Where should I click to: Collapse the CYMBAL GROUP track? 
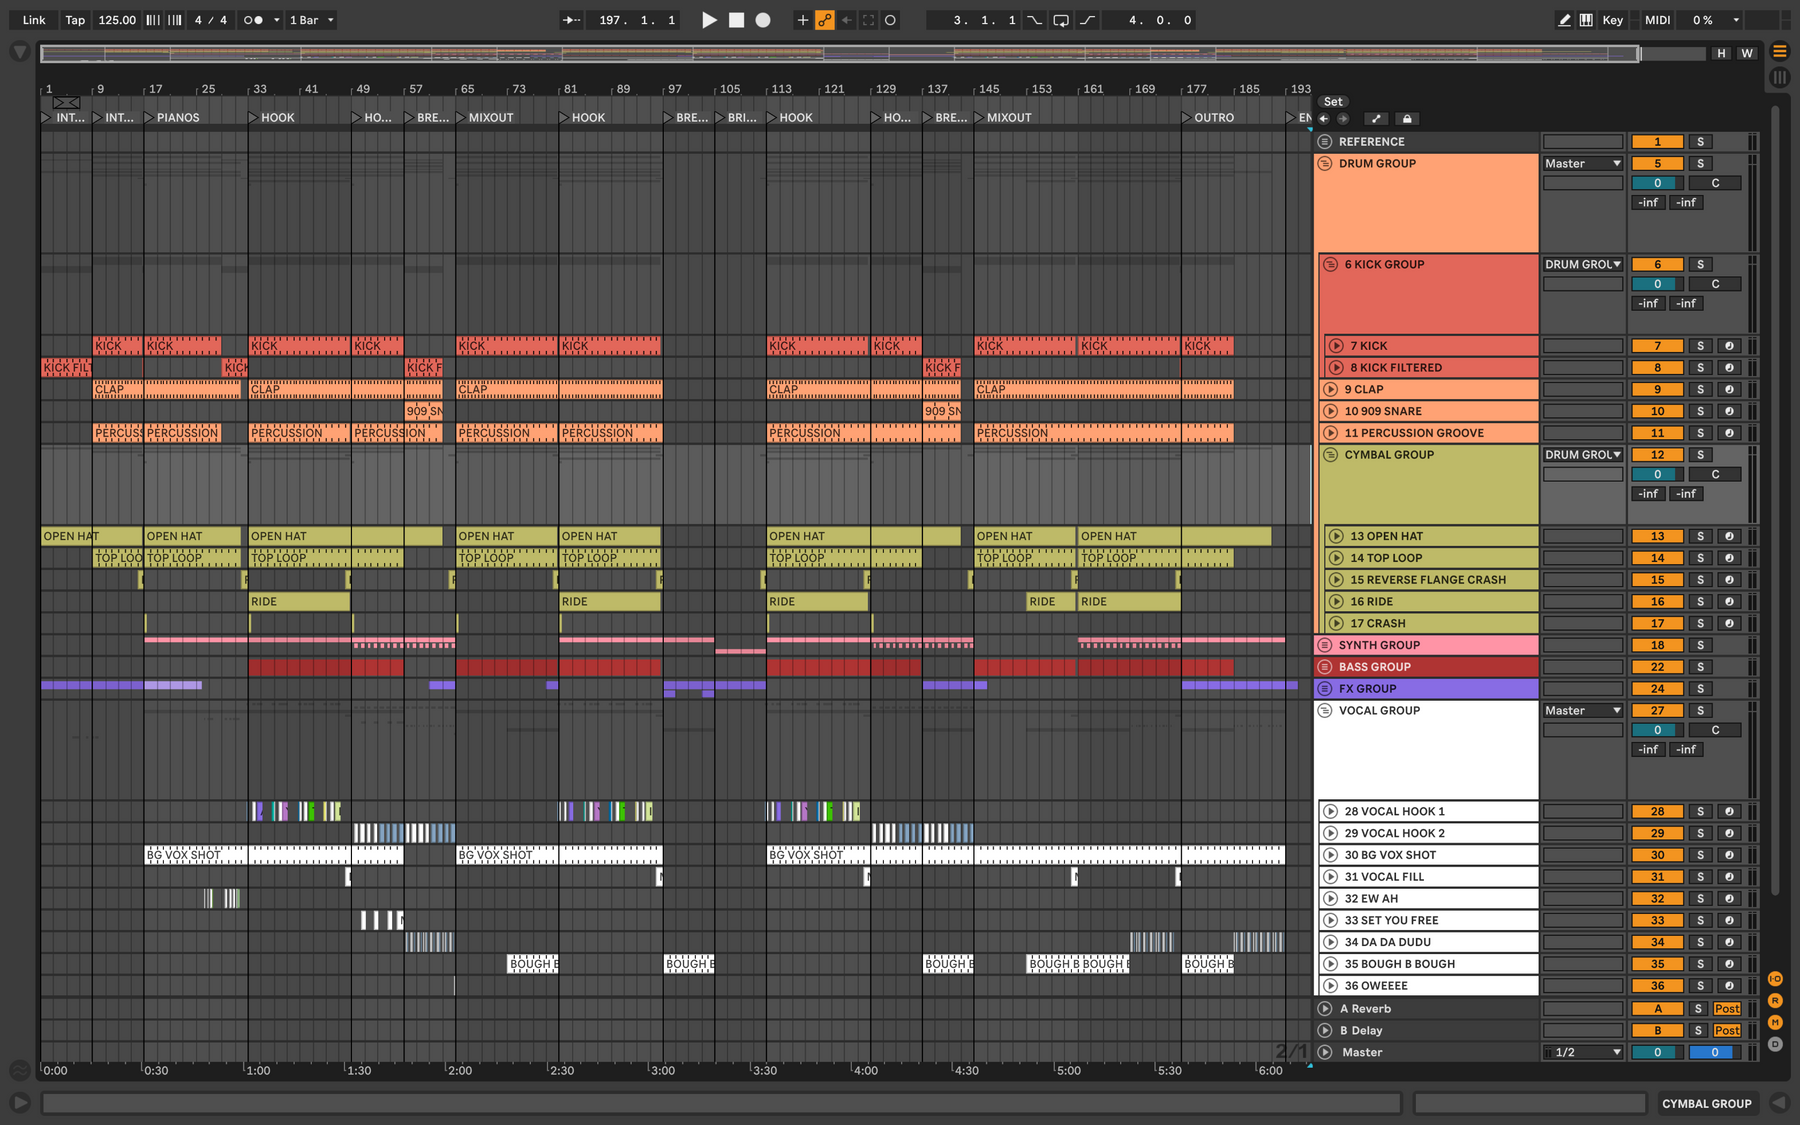(1330, 455)
